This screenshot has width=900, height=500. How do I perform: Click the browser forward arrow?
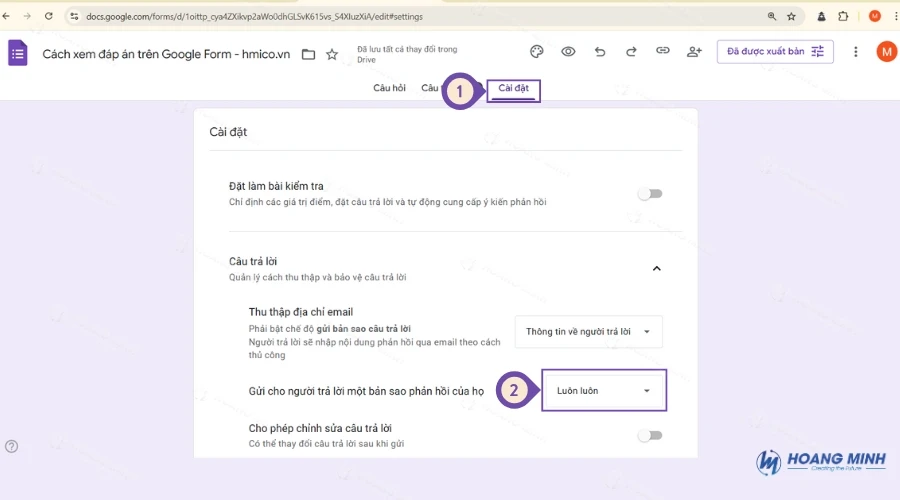click(x=27, y=16)
